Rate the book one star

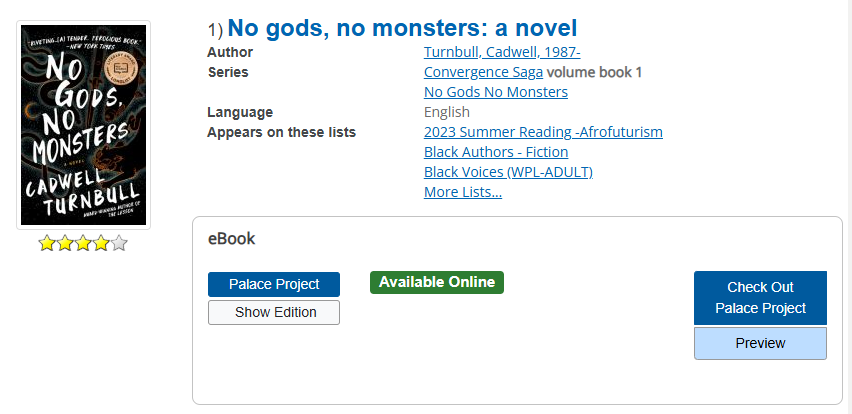(47, 243)
